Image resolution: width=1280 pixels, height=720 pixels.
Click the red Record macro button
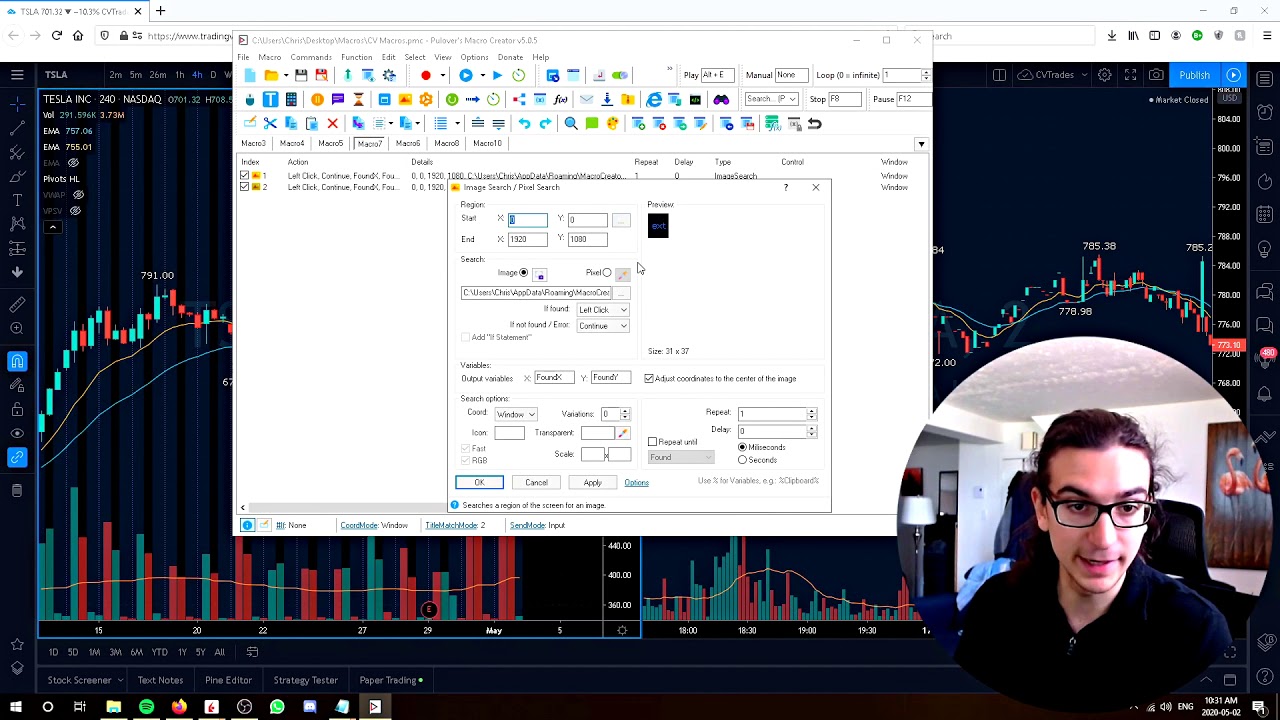[426, 75]
